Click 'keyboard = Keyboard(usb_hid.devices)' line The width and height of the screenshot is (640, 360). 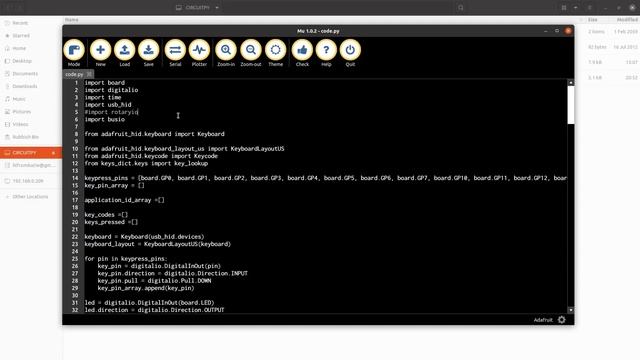[x=144, y=237]
